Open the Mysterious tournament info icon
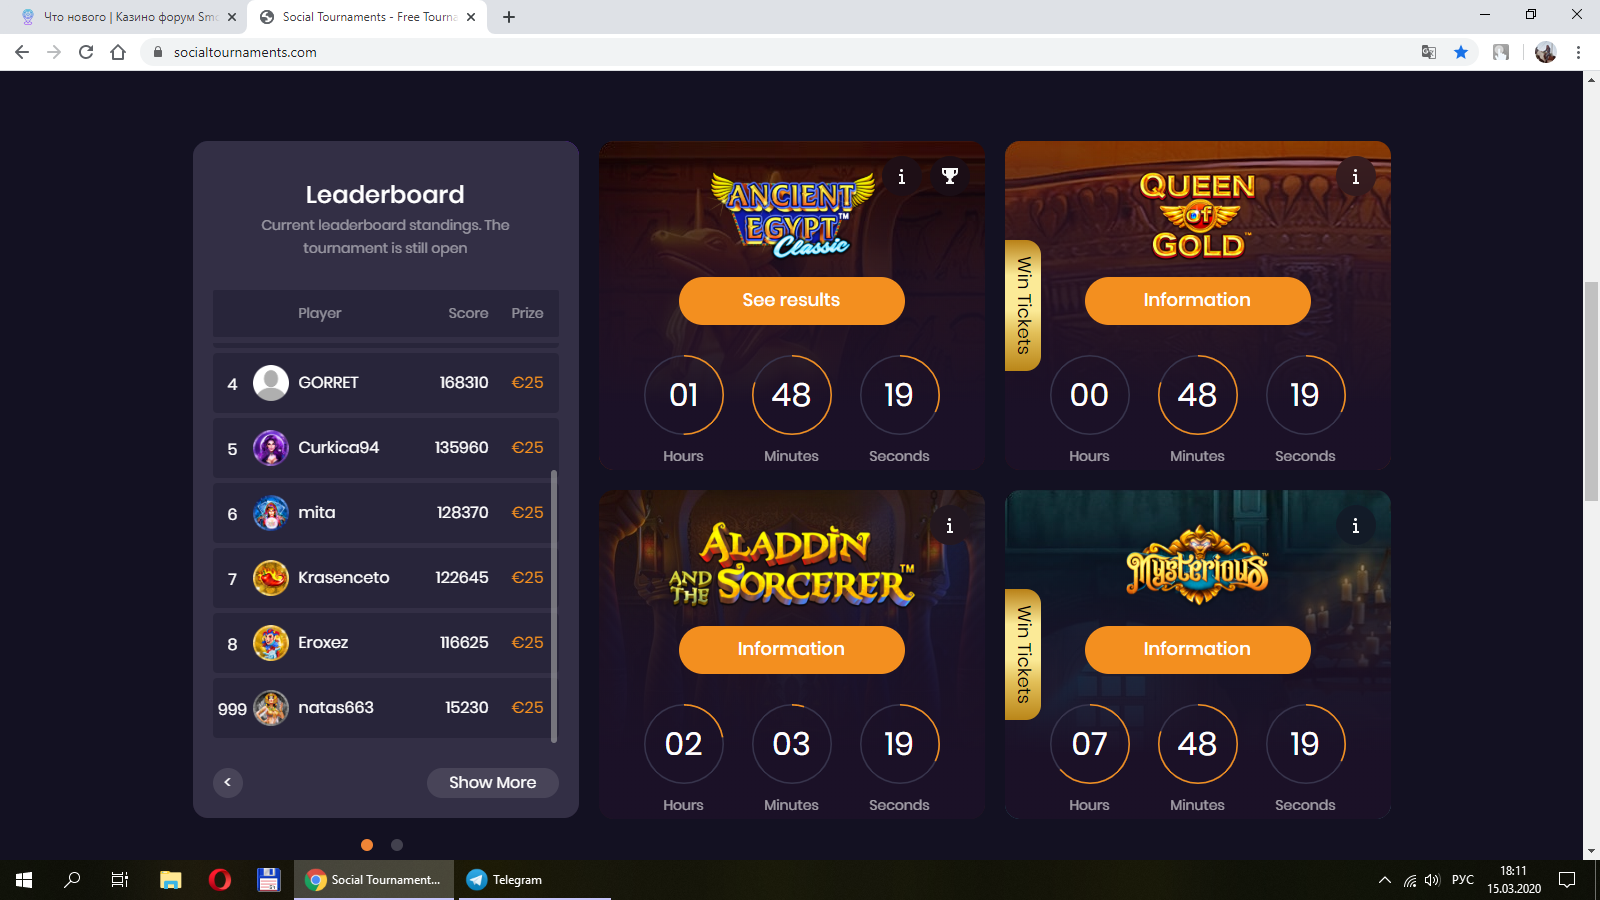The height and width of the screenshot is (900, 1600). tap(1355, 525)
